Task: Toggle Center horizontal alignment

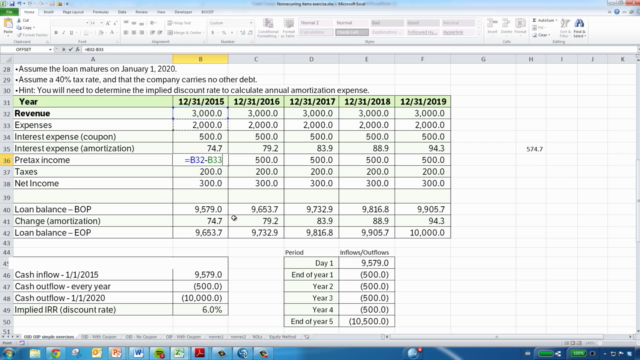Action: 134,33
